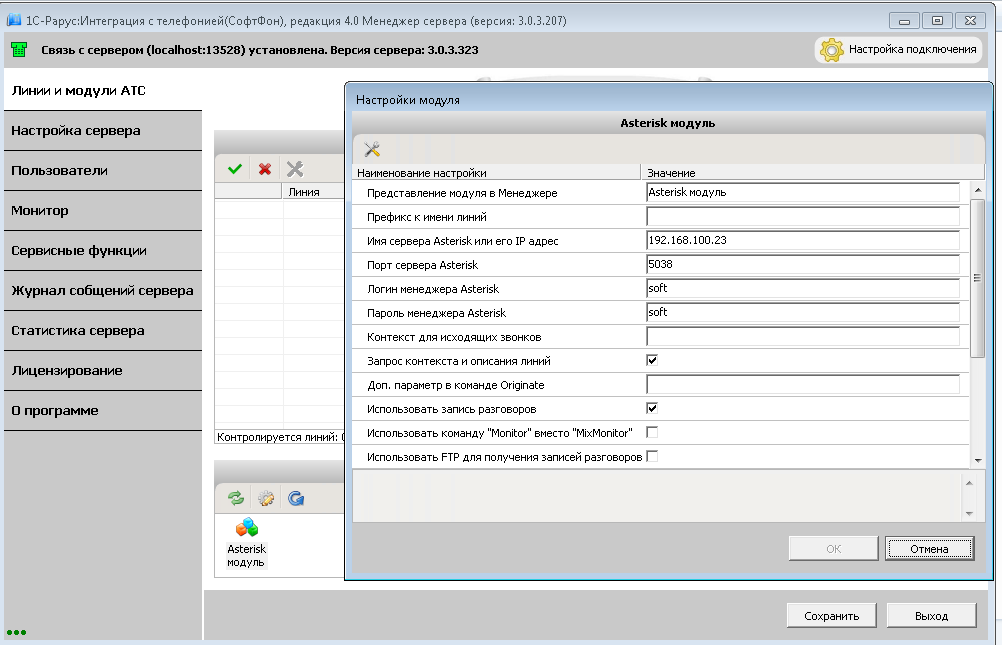1002x645 pixels.
Task: Click Пароль менеджера Asterisk field
Action: [803, 313]
